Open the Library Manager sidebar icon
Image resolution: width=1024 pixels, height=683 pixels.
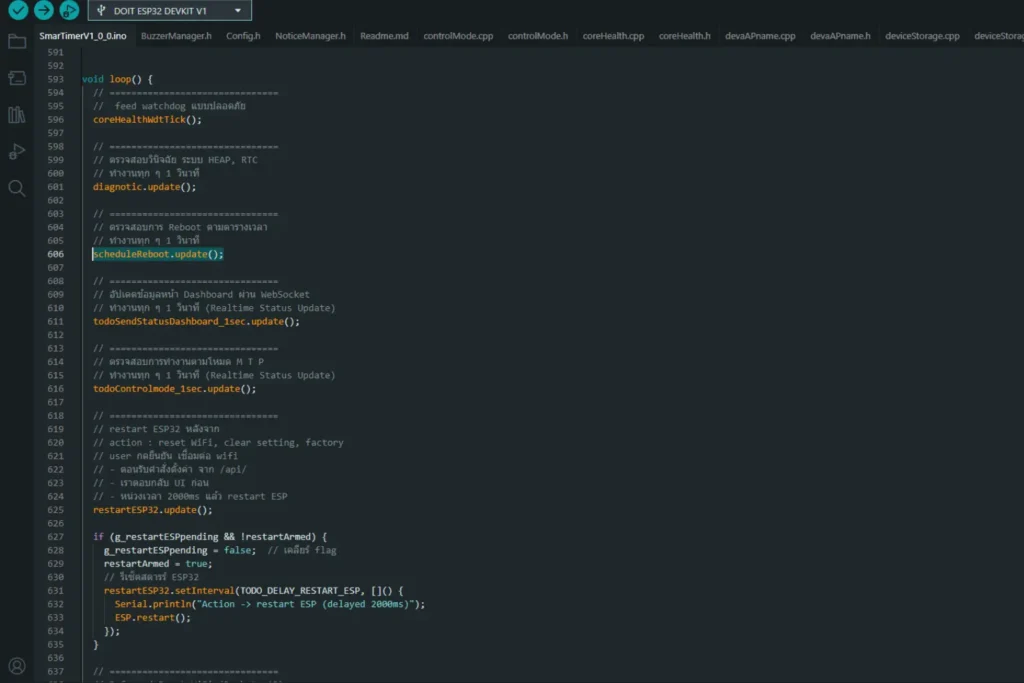(x=17, y=115)
